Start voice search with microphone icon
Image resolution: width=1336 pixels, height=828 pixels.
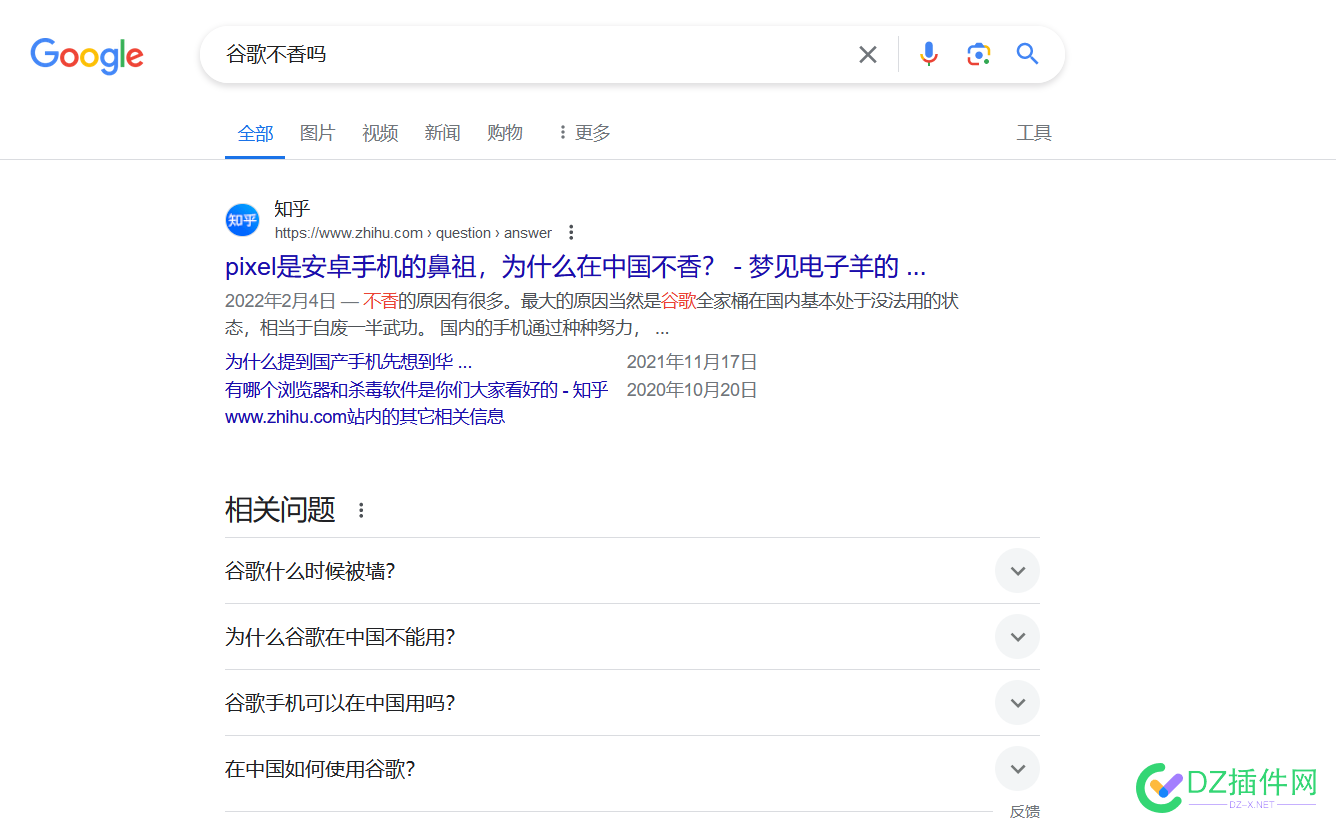(929, 54)
